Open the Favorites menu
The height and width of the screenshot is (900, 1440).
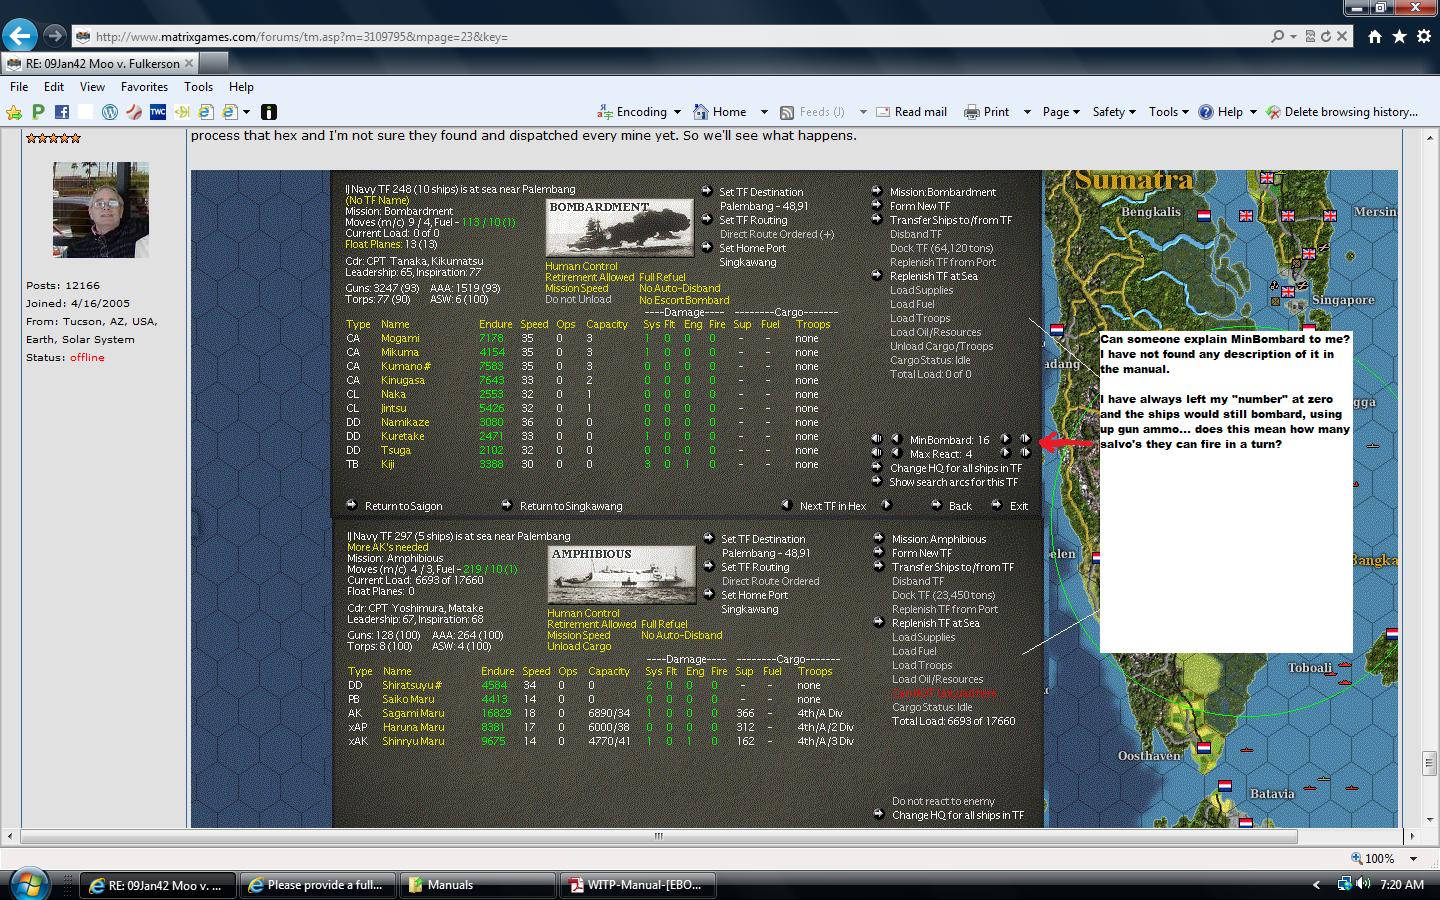coord(144,87)
